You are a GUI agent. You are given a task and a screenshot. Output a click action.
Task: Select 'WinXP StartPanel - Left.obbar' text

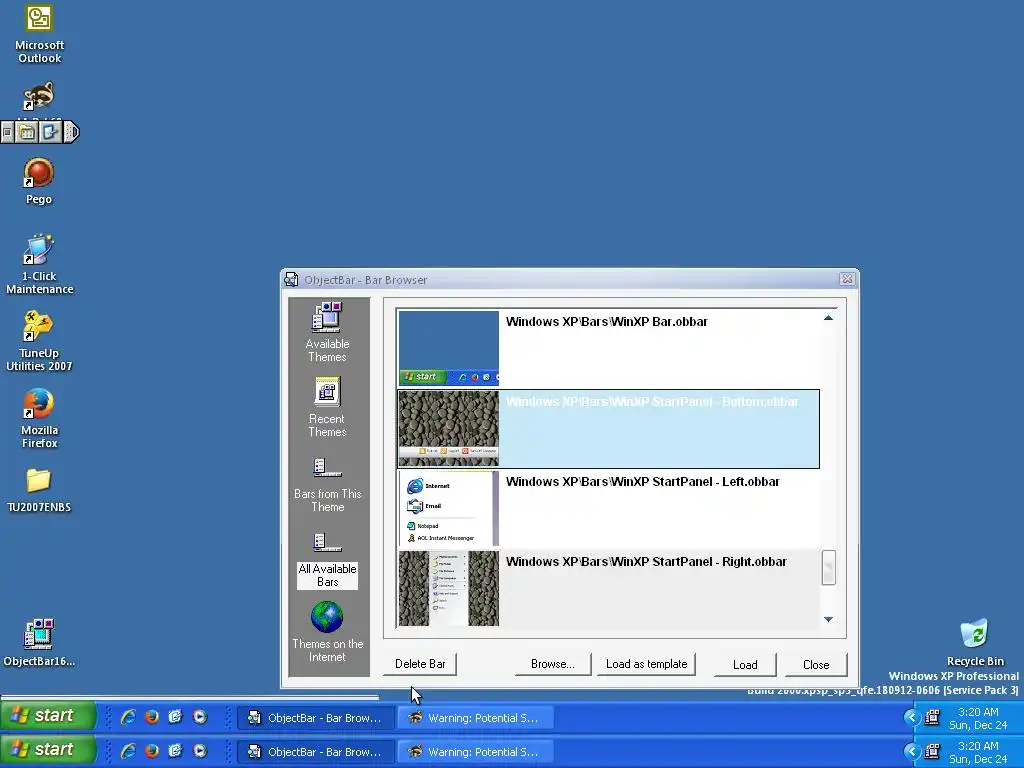[694, 482]
